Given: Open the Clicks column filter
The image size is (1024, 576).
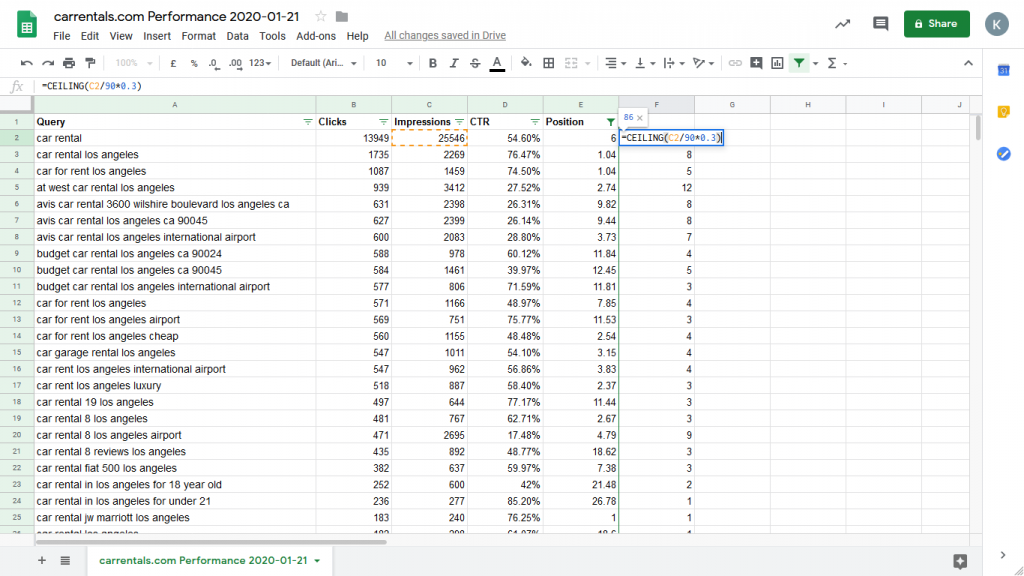Looking at the screenshot, I should pyautogui.click(x=383, y=122).
